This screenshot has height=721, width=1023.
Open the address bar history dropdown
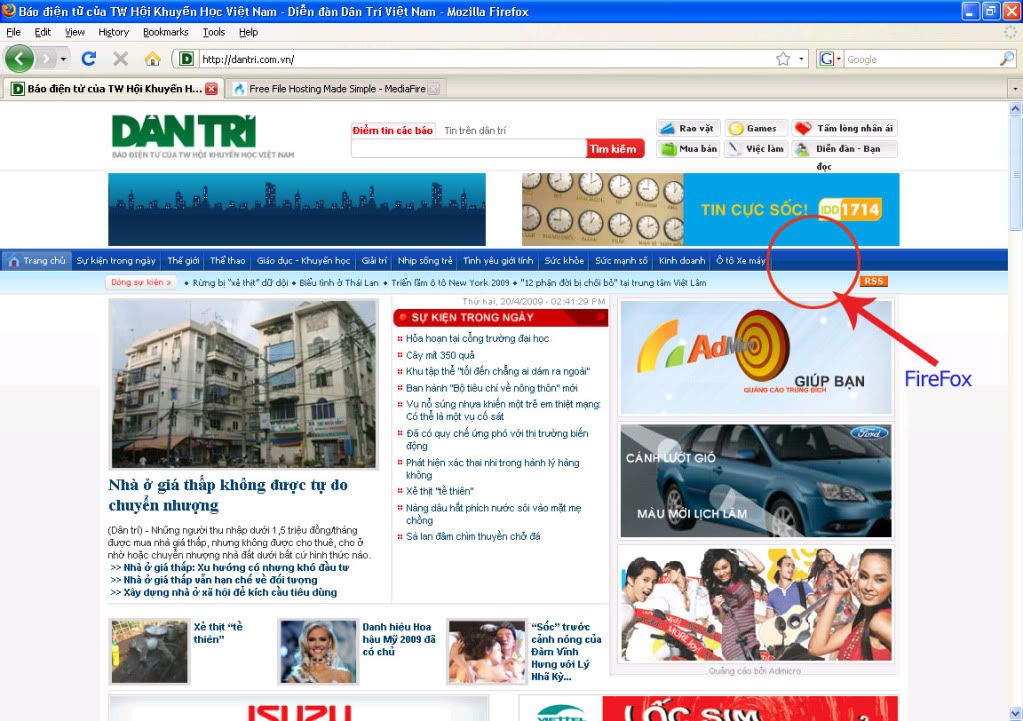(x=801, y=59)
